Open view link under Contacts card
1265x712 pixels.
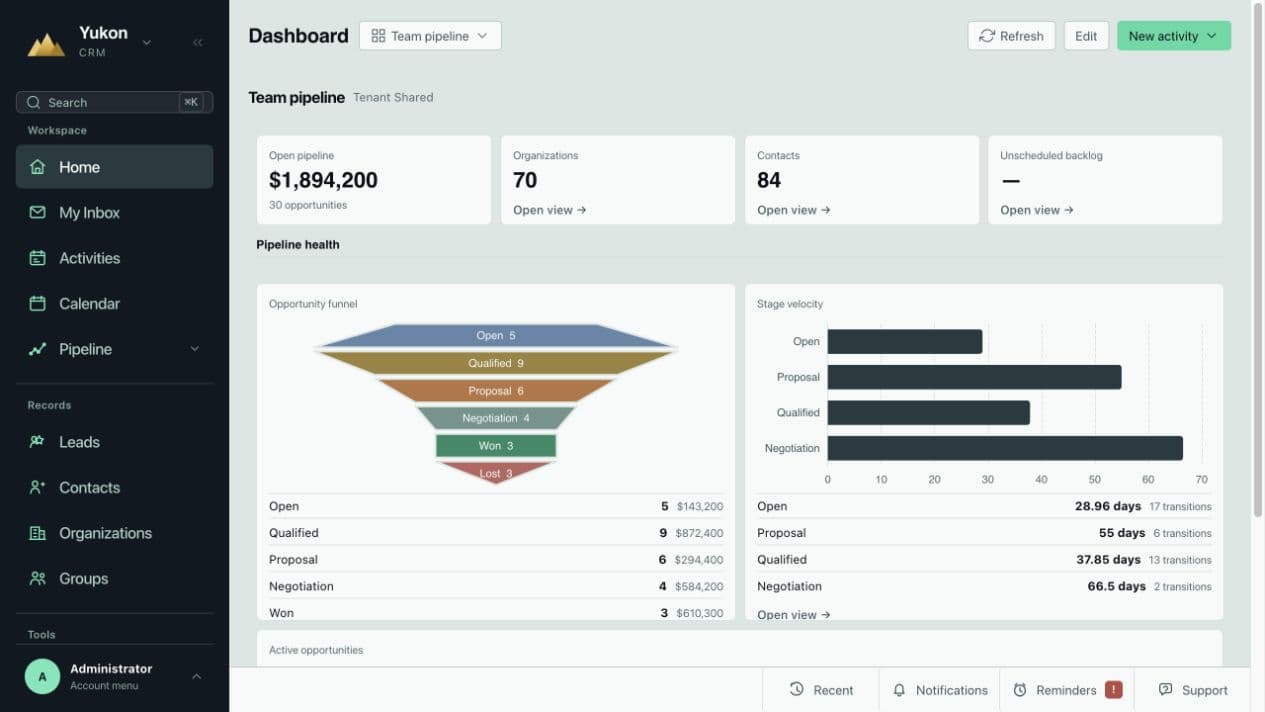click(794, 210)
